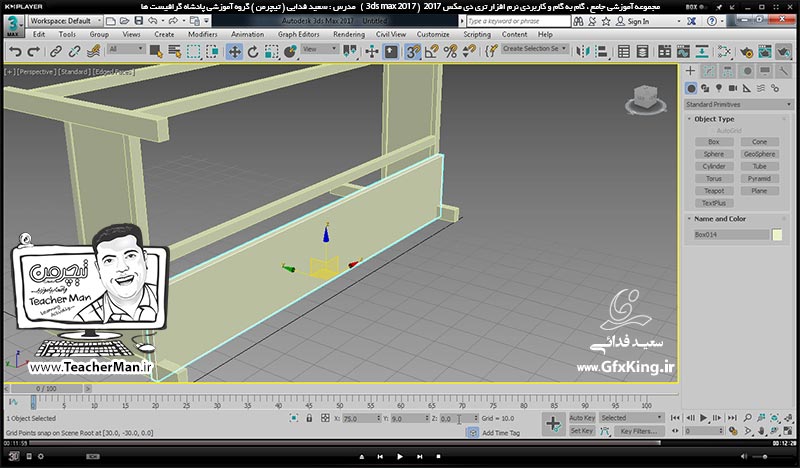
Task: Activate the Select and Scale tool
Action: coord(271,52)
